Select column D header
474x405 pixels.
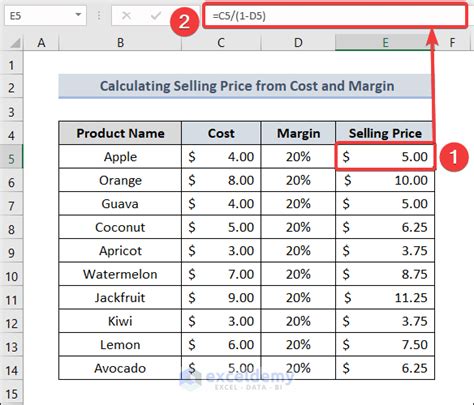298,43
